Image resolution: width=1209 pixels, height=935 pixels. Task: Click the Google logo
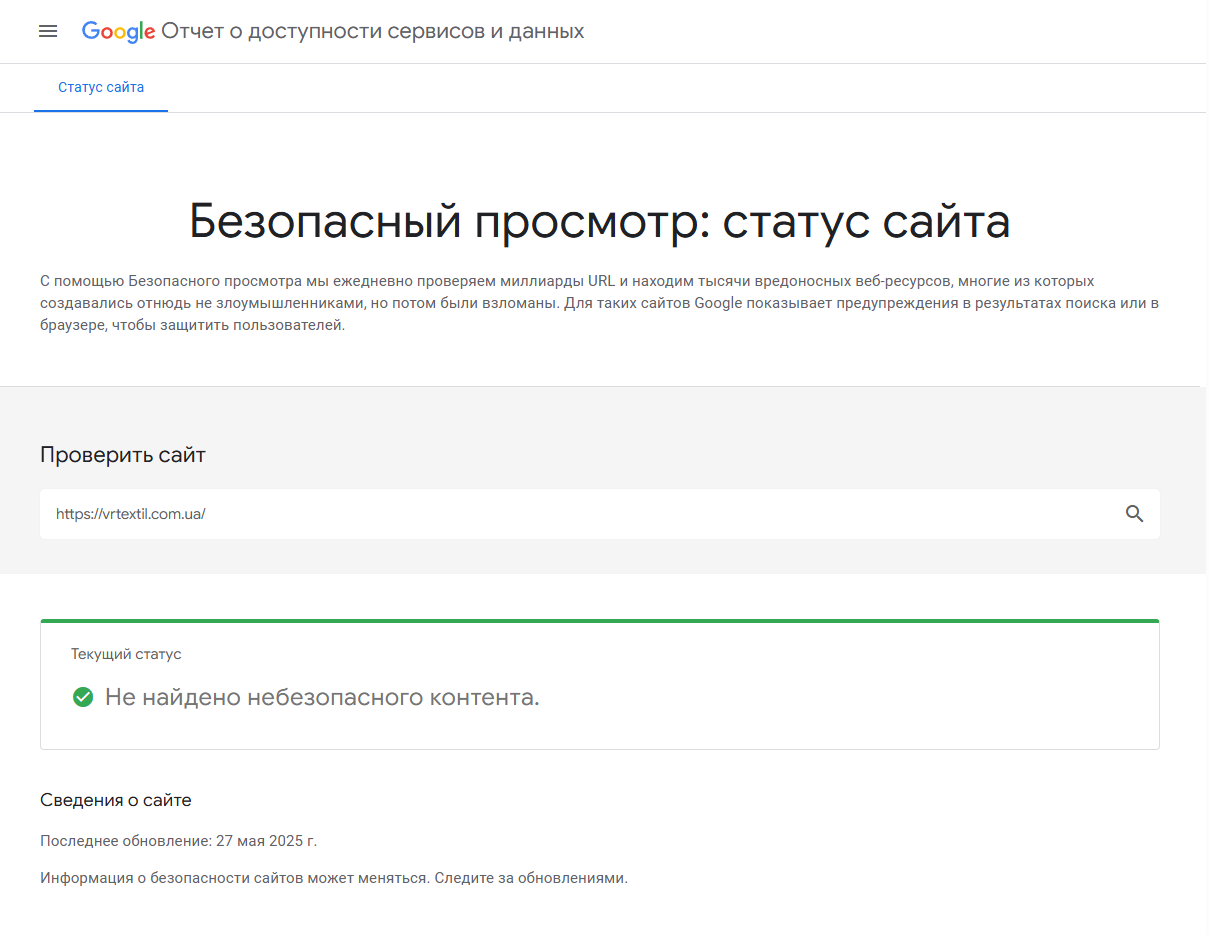pos(118,32)
